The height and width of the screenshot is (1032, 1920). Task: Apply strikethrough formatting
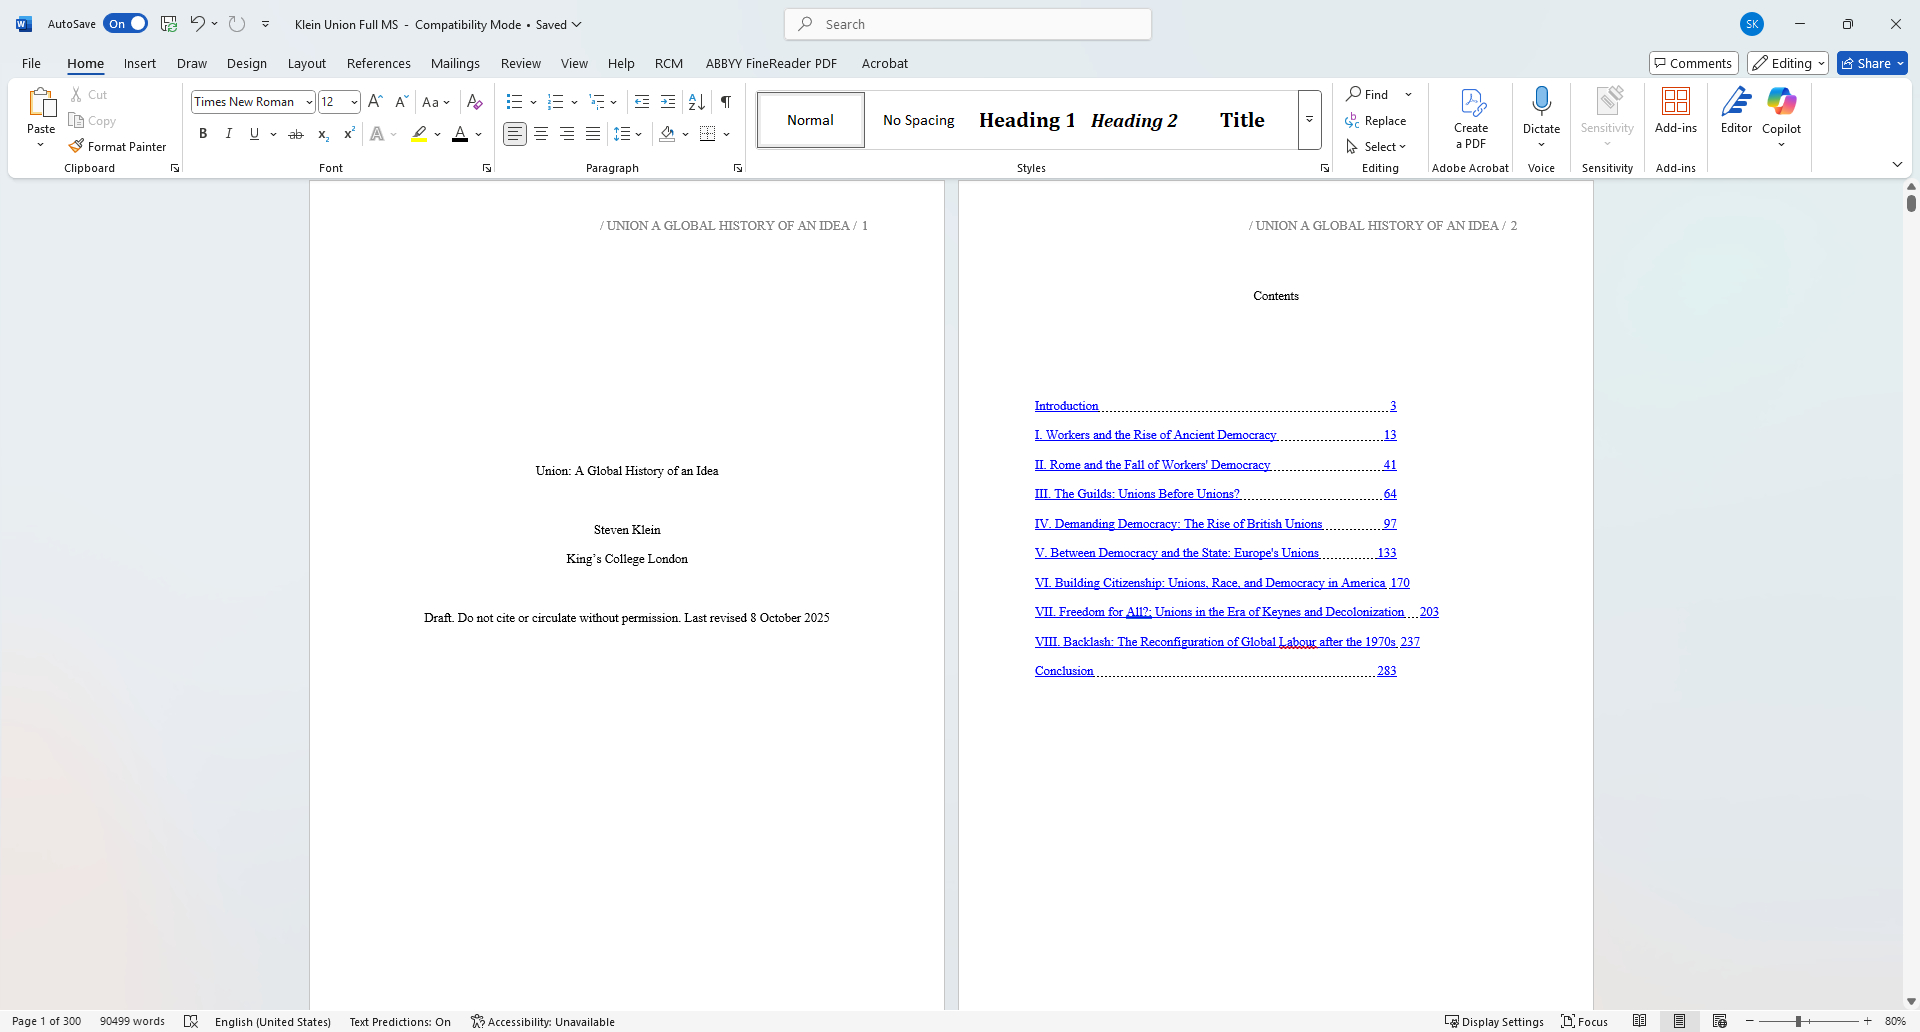(295, 134)
